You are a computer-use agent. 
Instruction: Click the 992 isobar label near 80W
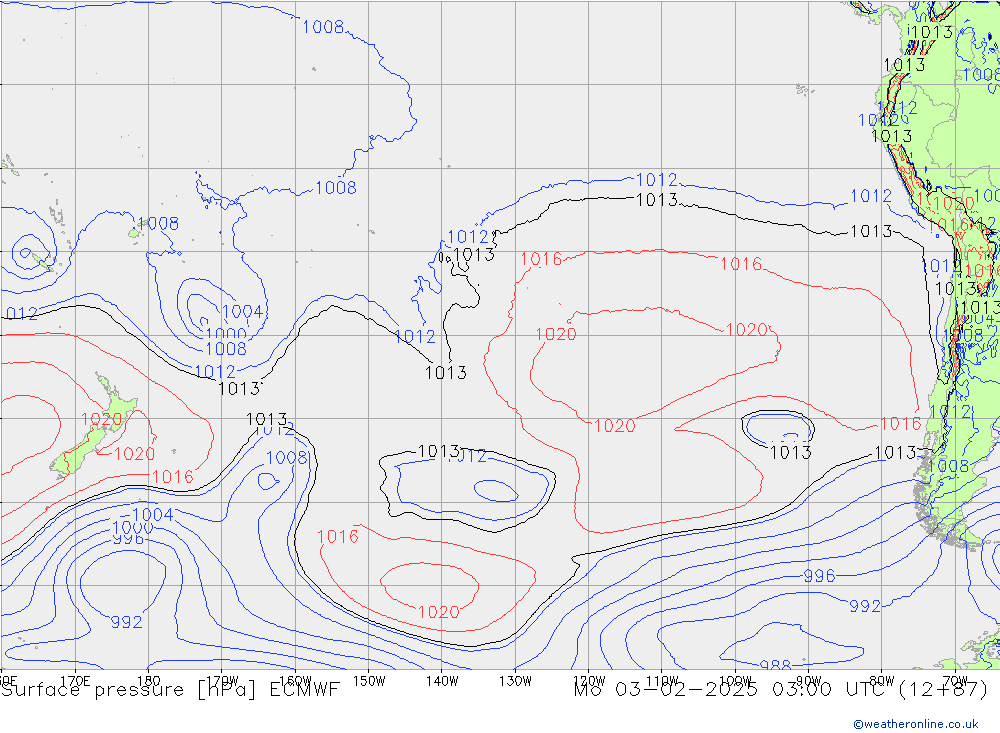[x=865, y=605]
